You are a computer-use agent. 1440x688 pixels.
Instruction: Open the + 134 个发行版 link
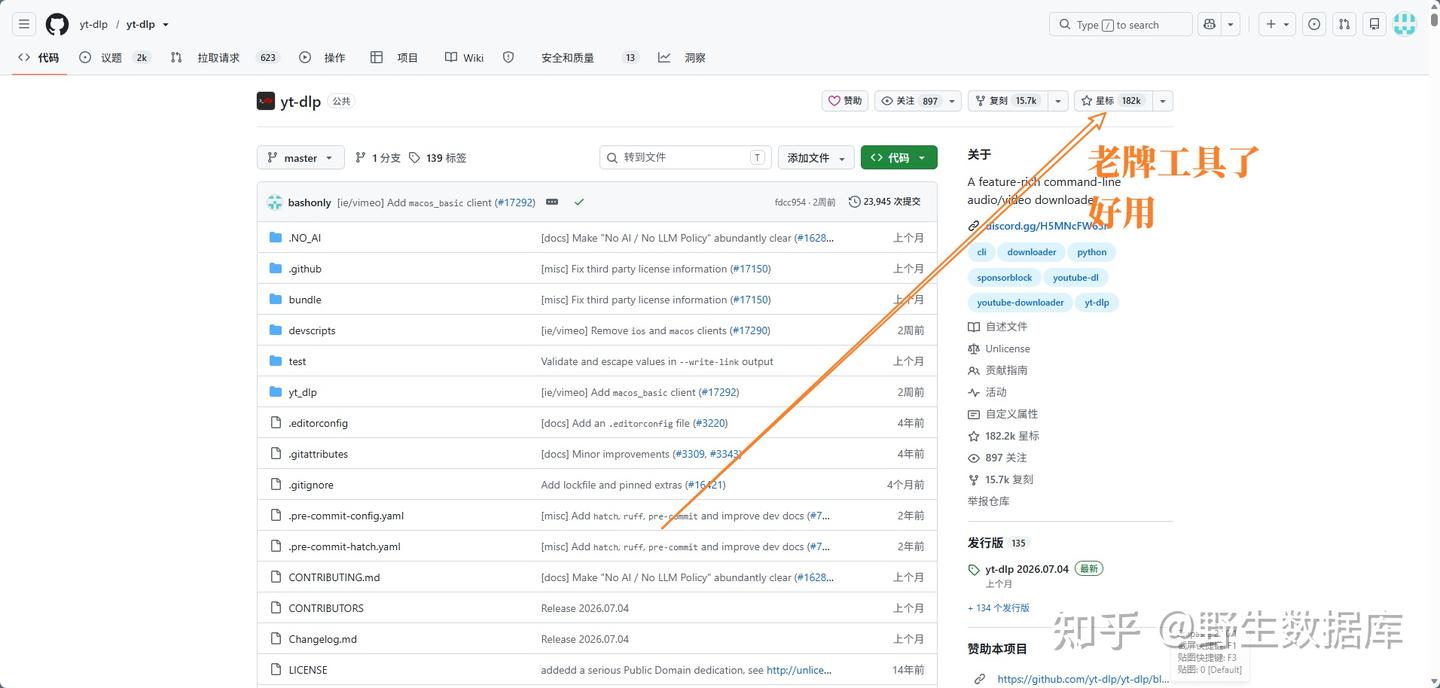pyautogui.click(x=998, y=608)
